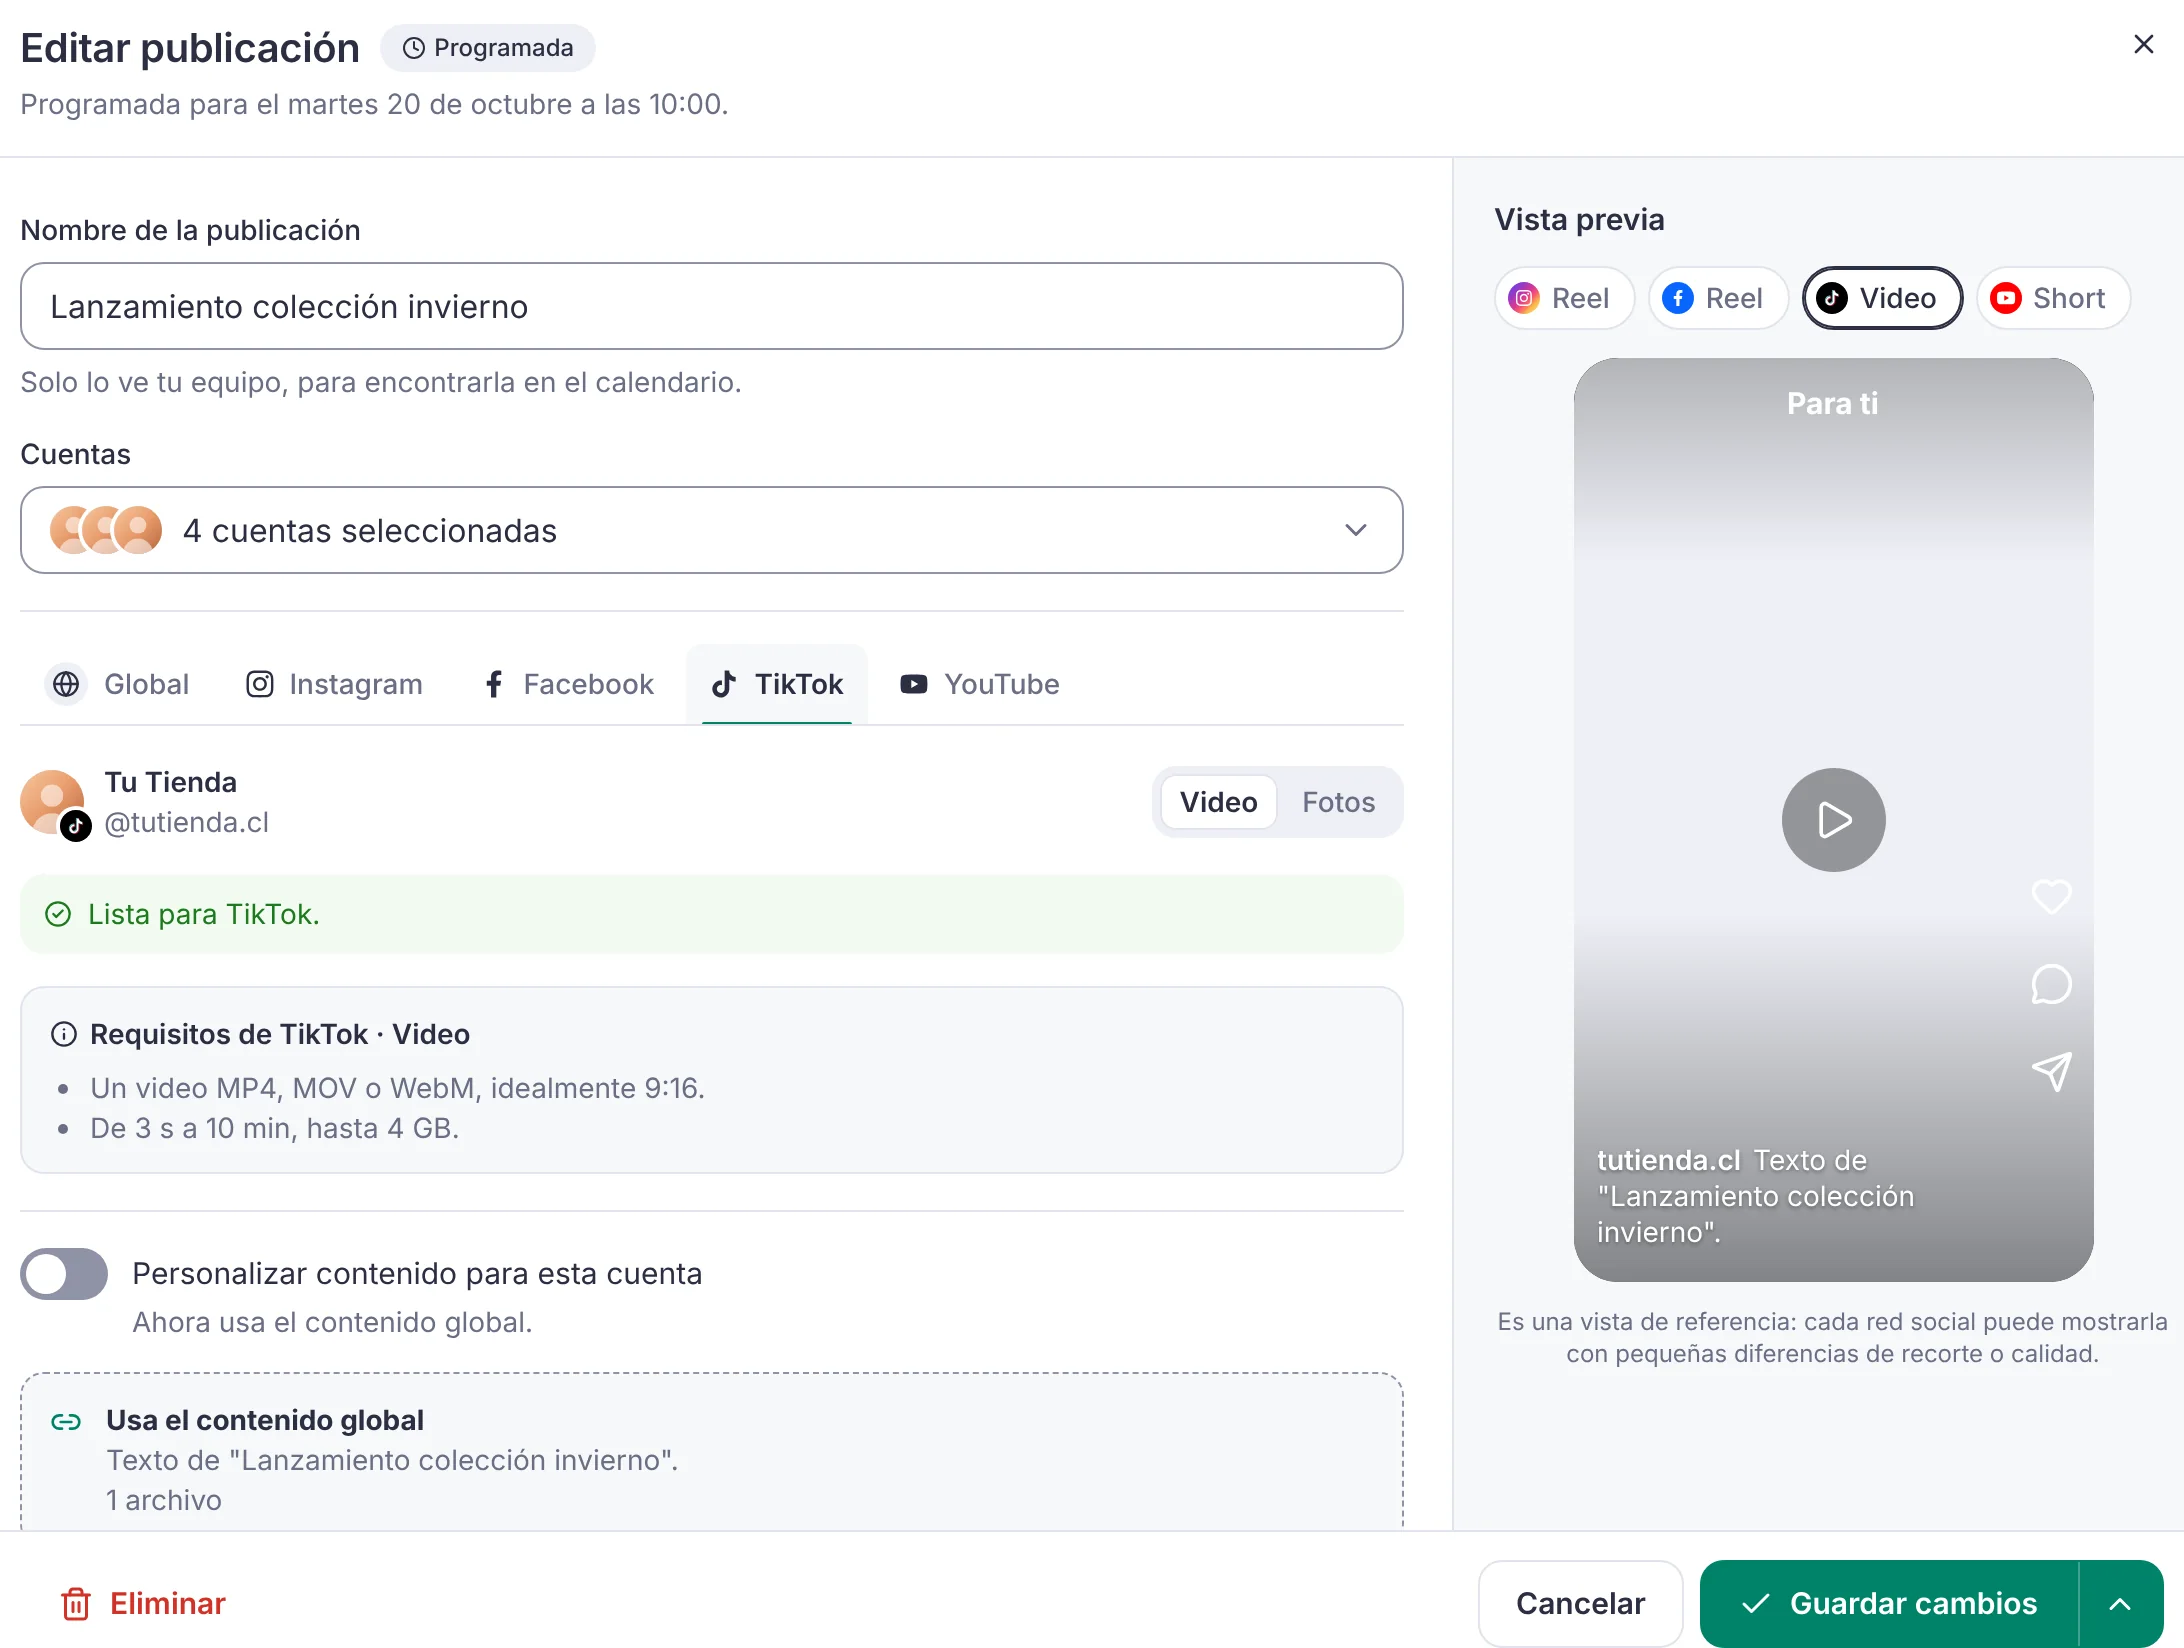The height and width of the screenshot is (1648, 2184).
Task: Click the link icon beside Usa el contenido global
Action: point(66,1421)
